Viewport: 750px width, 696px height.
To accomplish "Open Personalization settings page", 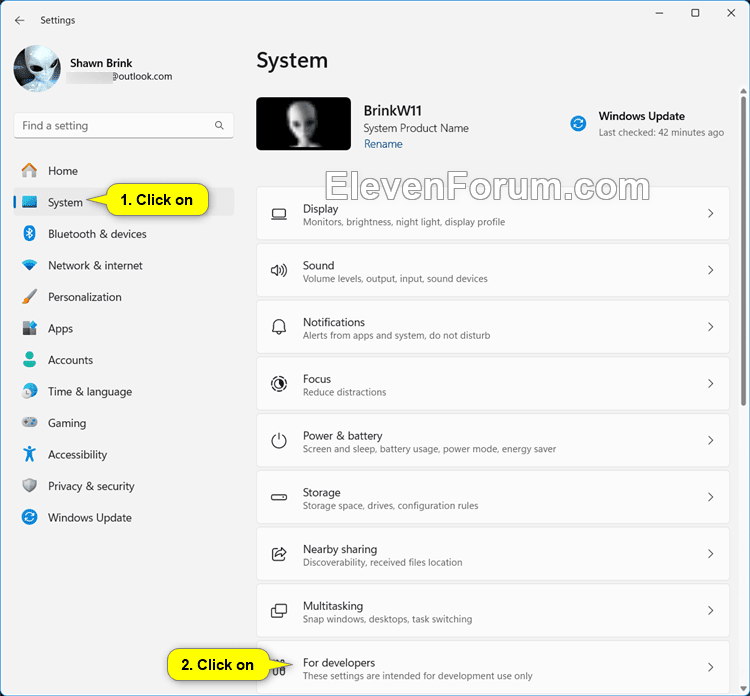I will coord(123,297).
